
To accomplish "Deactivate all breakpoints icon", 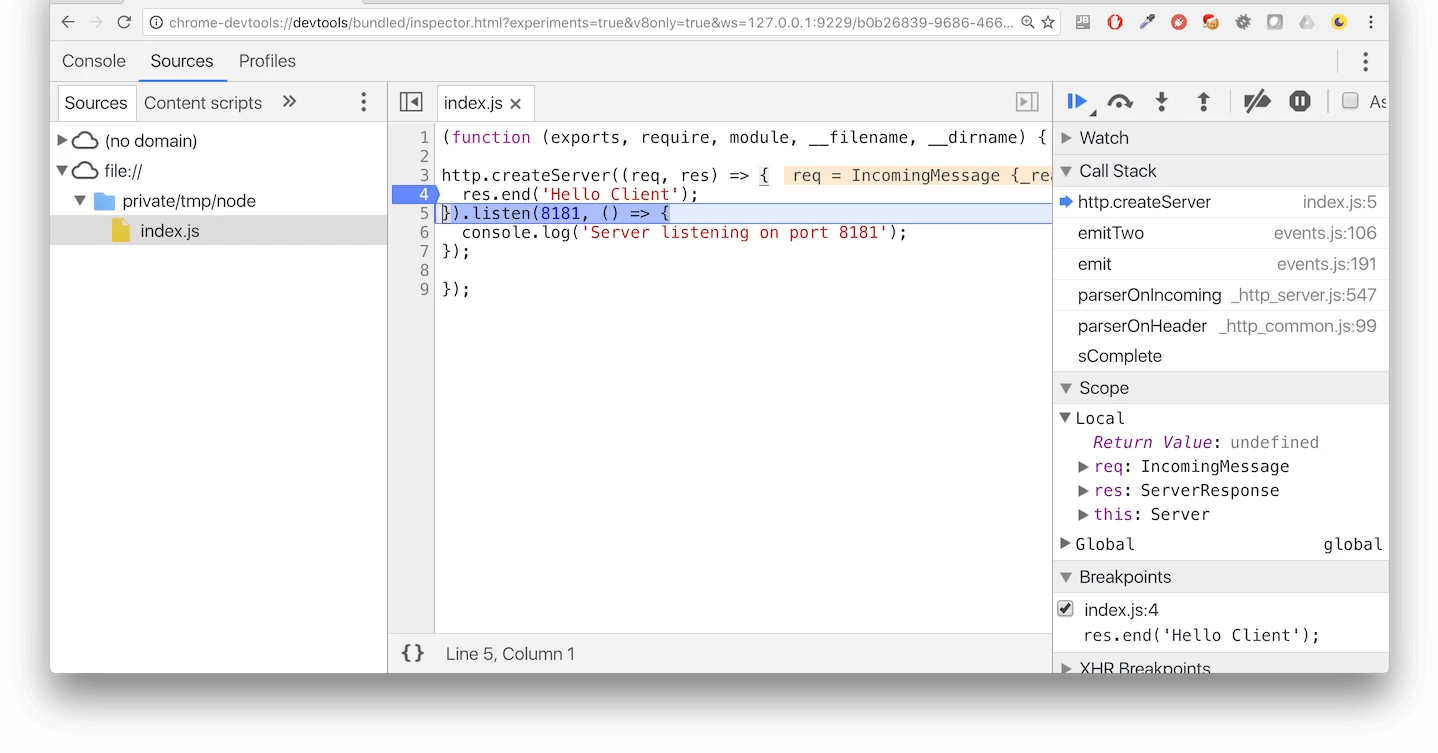I will [1256, 101].
